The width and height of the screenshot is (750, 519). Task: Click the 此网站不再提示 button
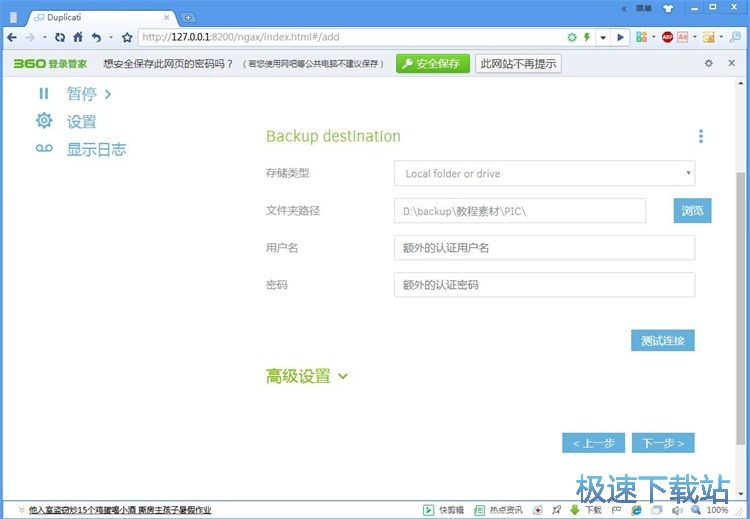518,64
